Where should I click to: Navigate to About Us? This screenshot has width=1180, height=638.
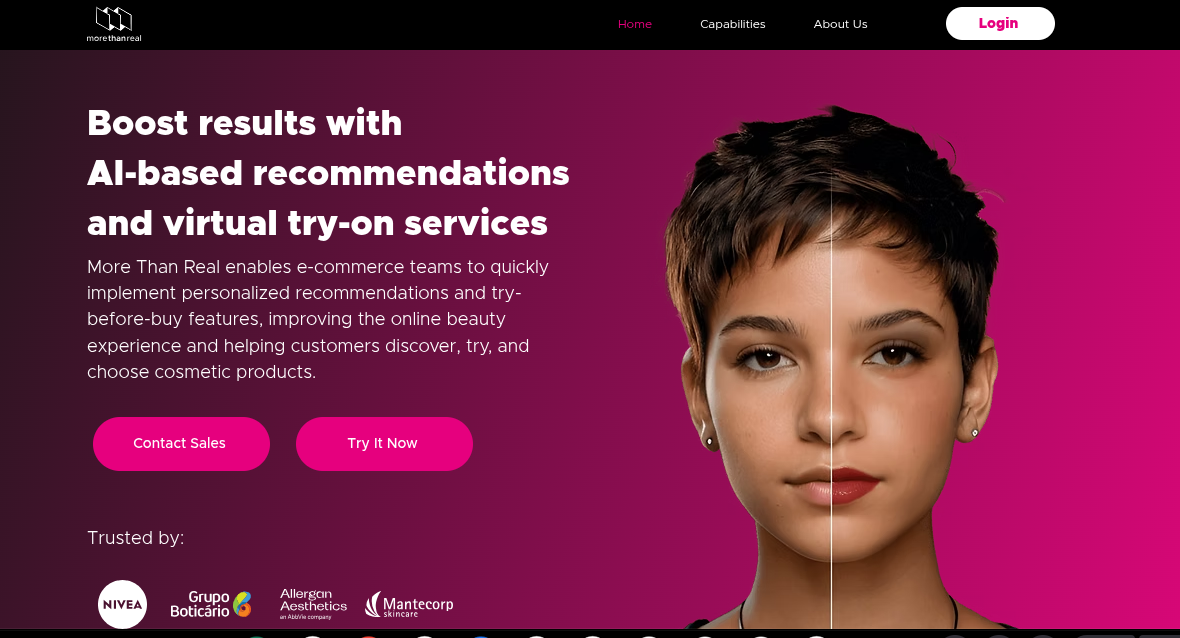[840, 24]
